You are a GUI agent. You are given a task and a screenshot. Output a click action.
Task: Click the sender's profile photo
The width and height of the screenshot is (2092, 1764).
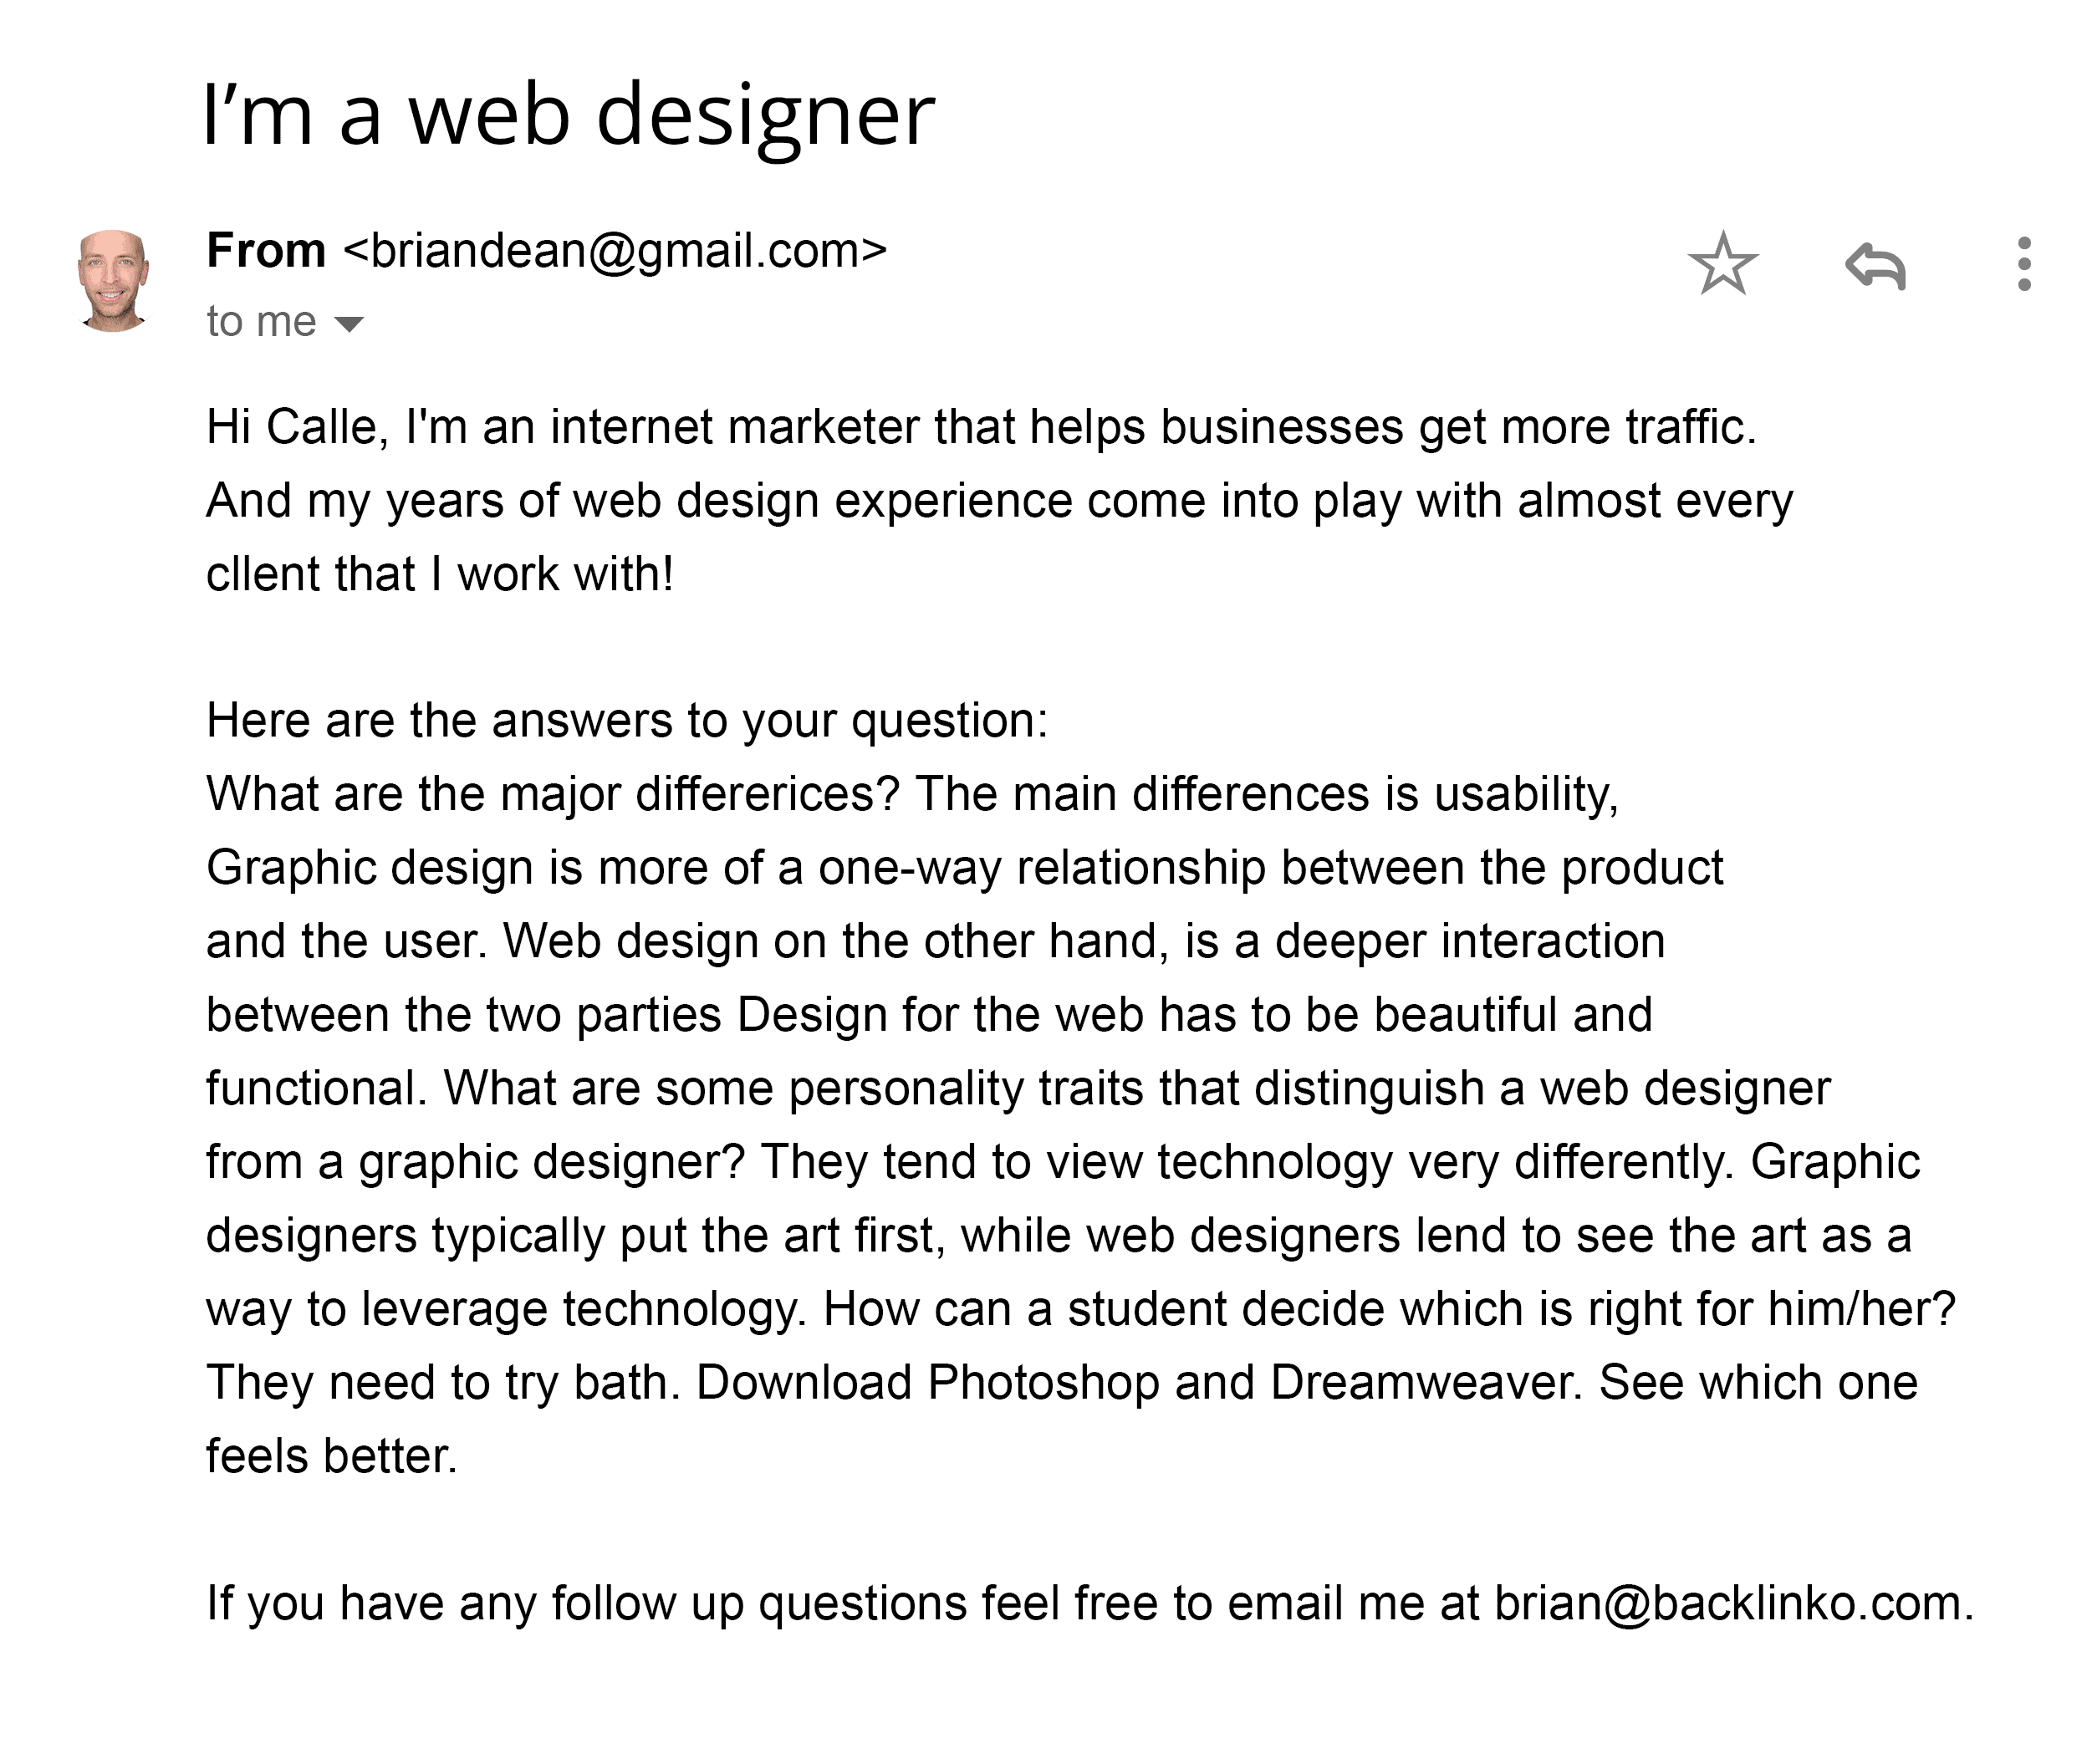113,280
